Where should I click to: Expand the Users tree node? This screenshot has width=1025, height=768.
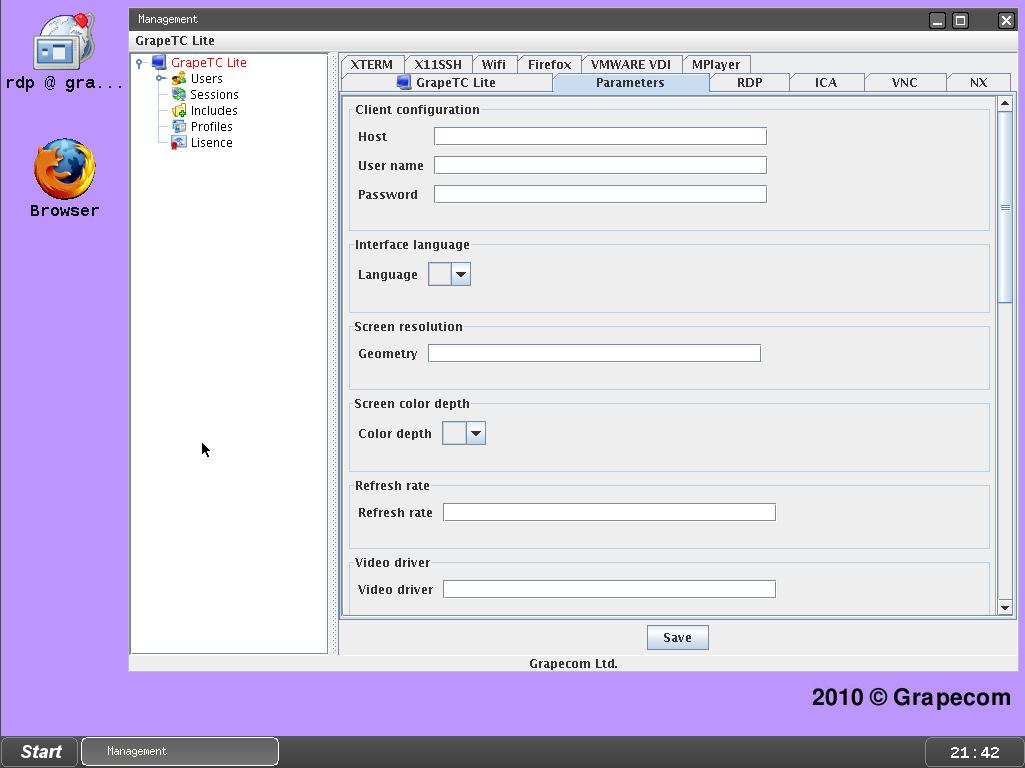tap(160, 78)
